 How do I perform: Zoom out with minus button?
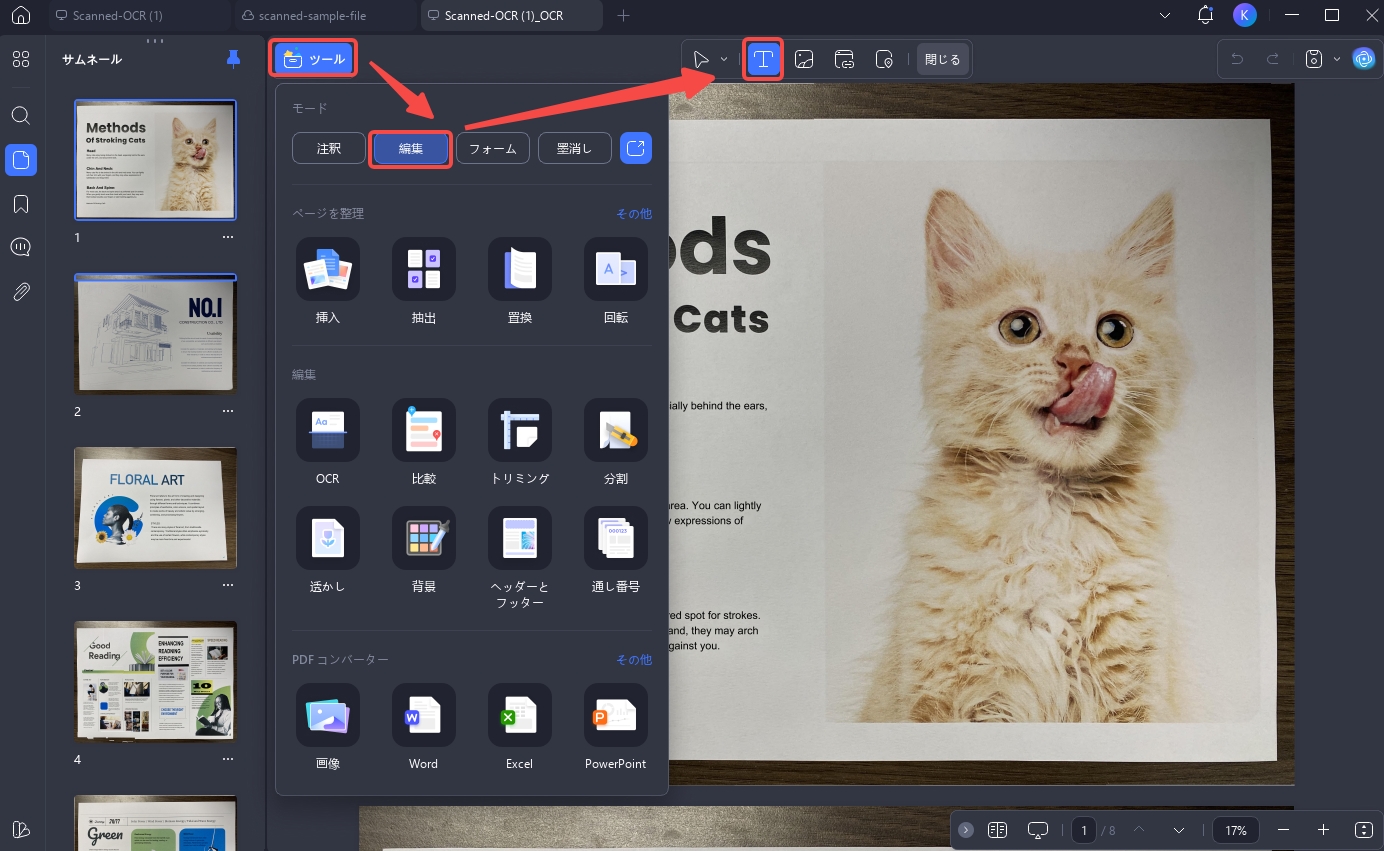point(1284,830)
